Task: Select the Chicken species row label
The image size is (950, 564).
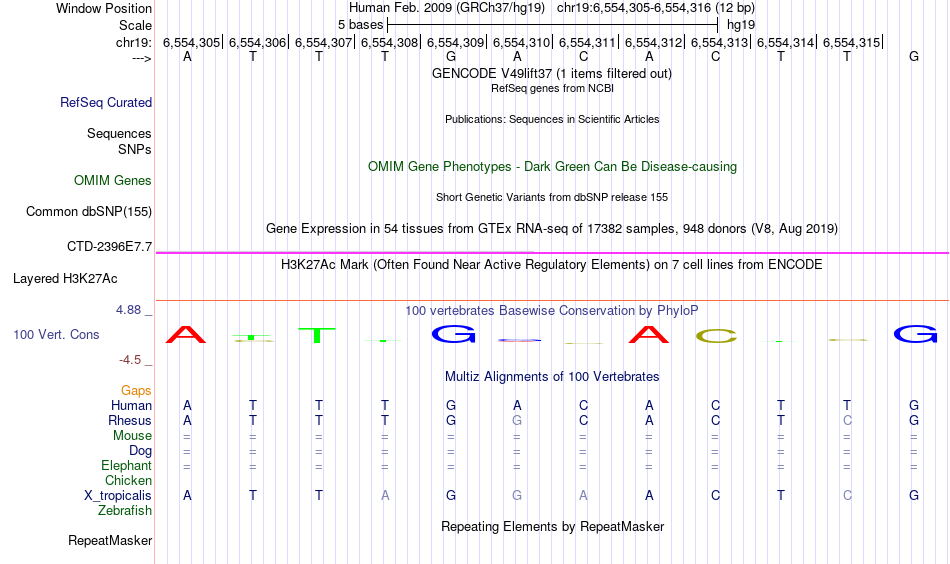Action: (x=128, y=480)
